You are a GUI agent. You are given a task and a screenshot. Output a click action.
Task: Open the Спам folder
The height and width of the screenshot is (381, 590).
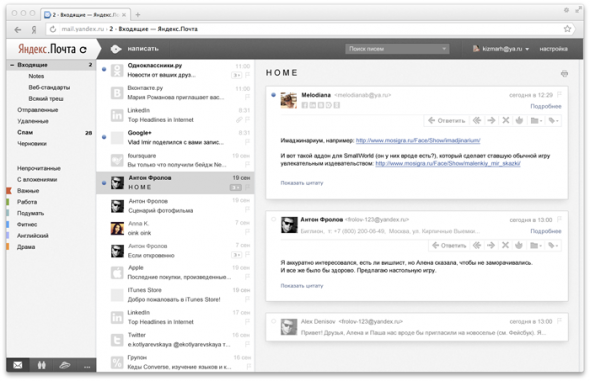coord(25,132)
